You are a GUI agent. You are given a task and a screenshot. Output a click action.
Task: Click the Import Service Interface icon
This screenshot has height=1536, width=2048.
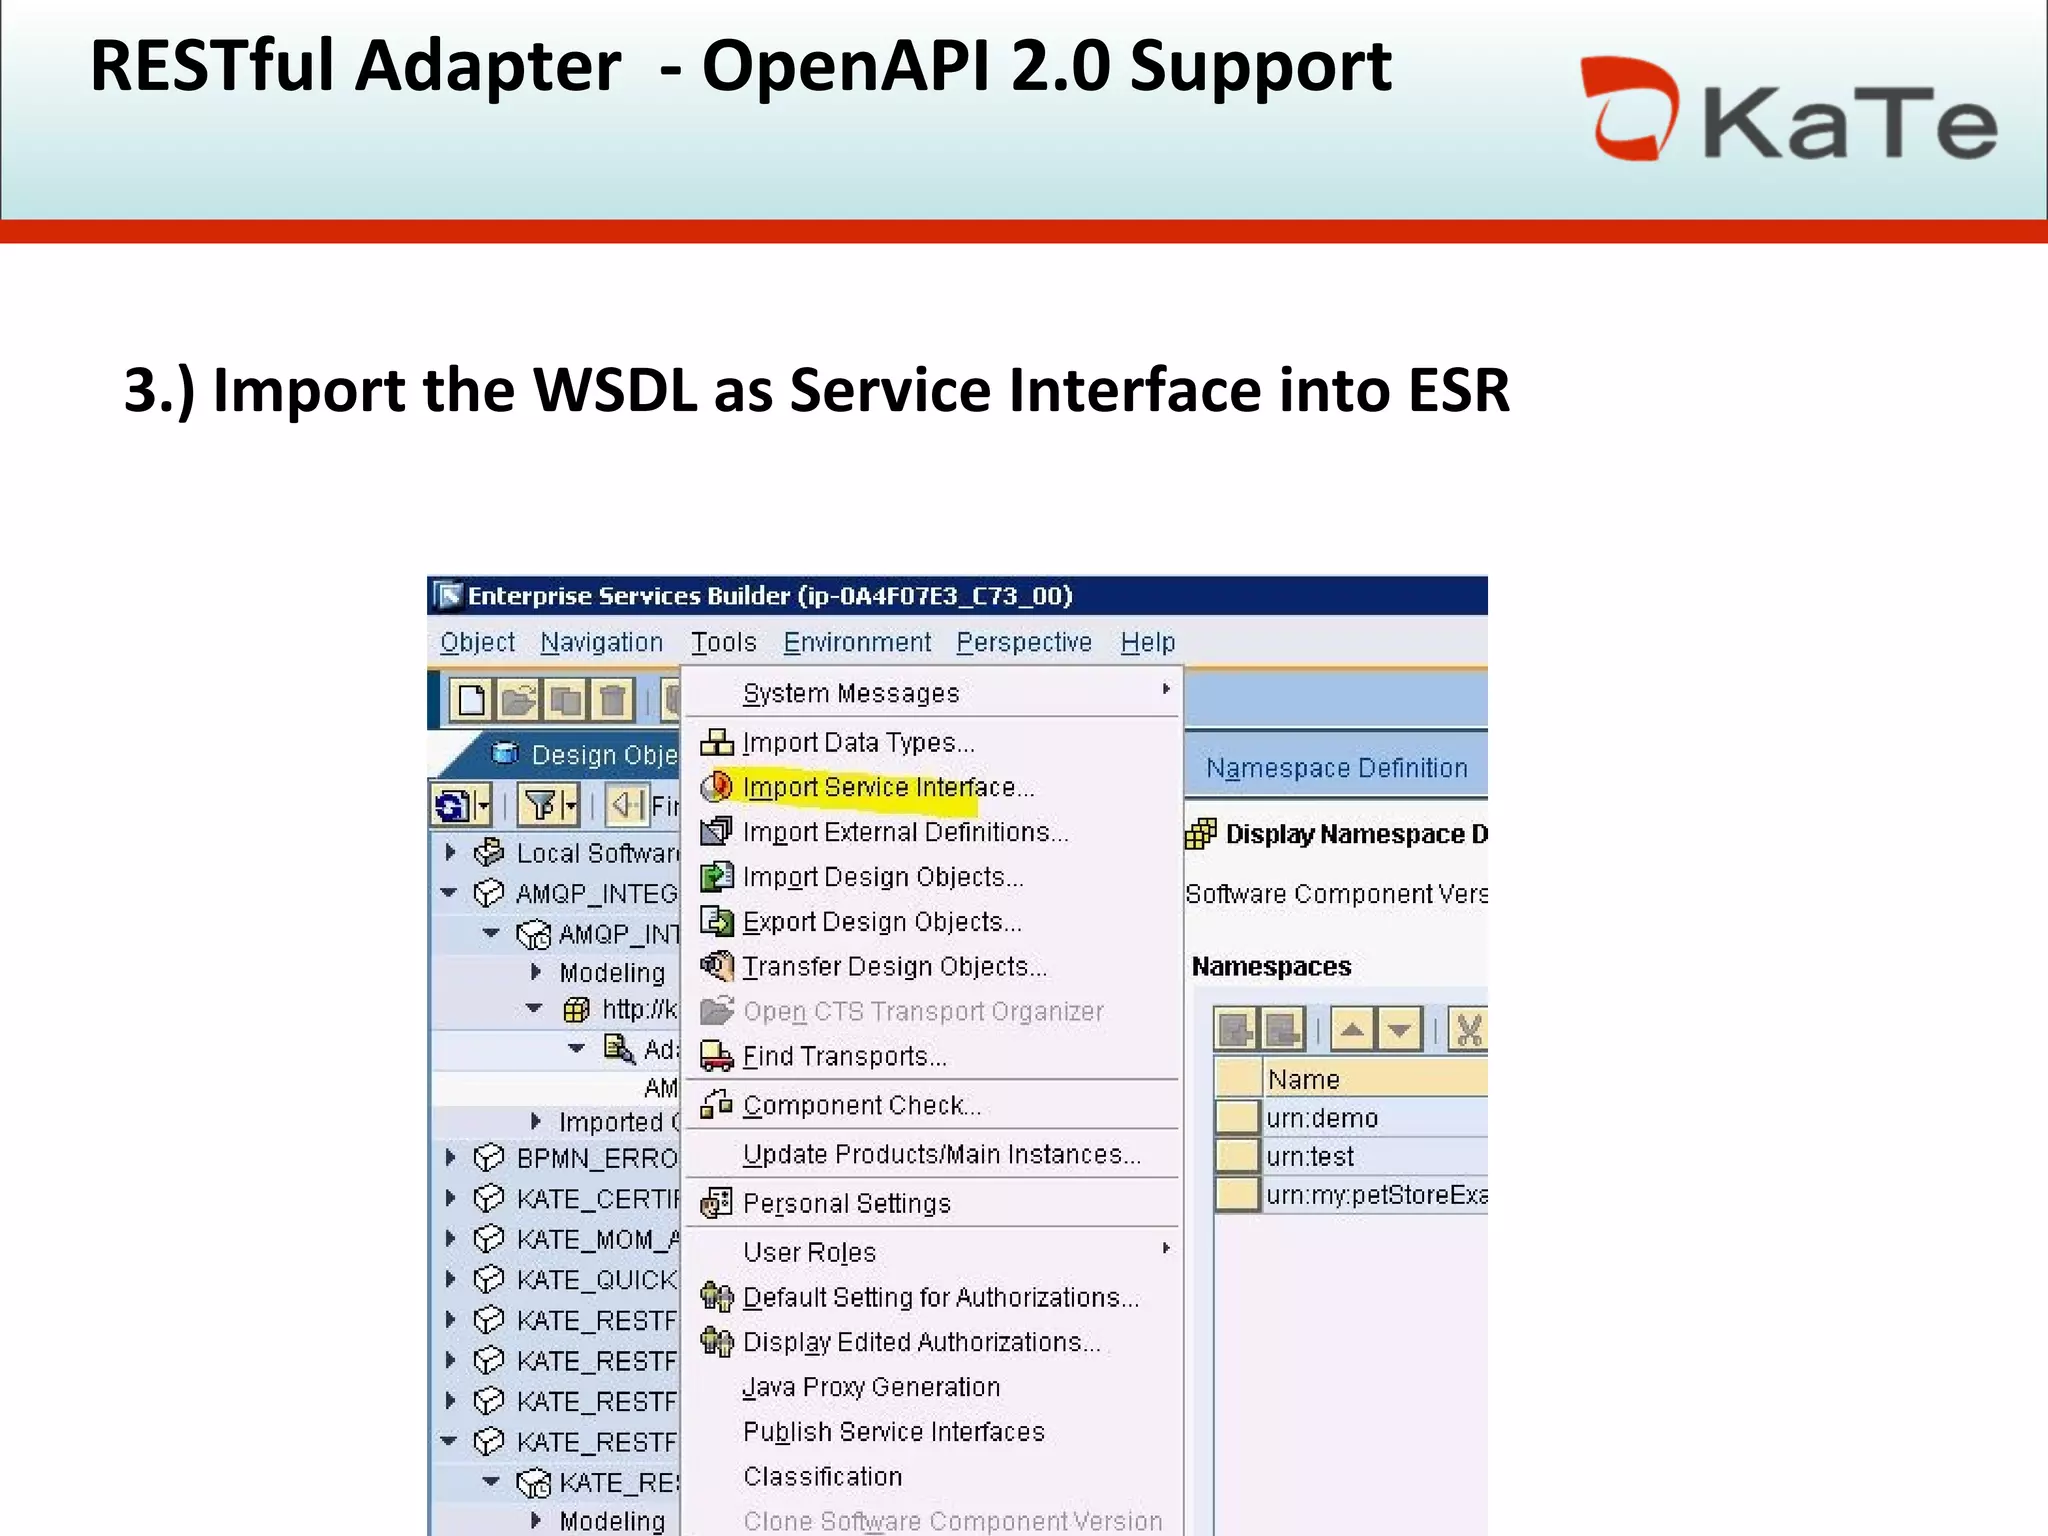click(717, 787)
